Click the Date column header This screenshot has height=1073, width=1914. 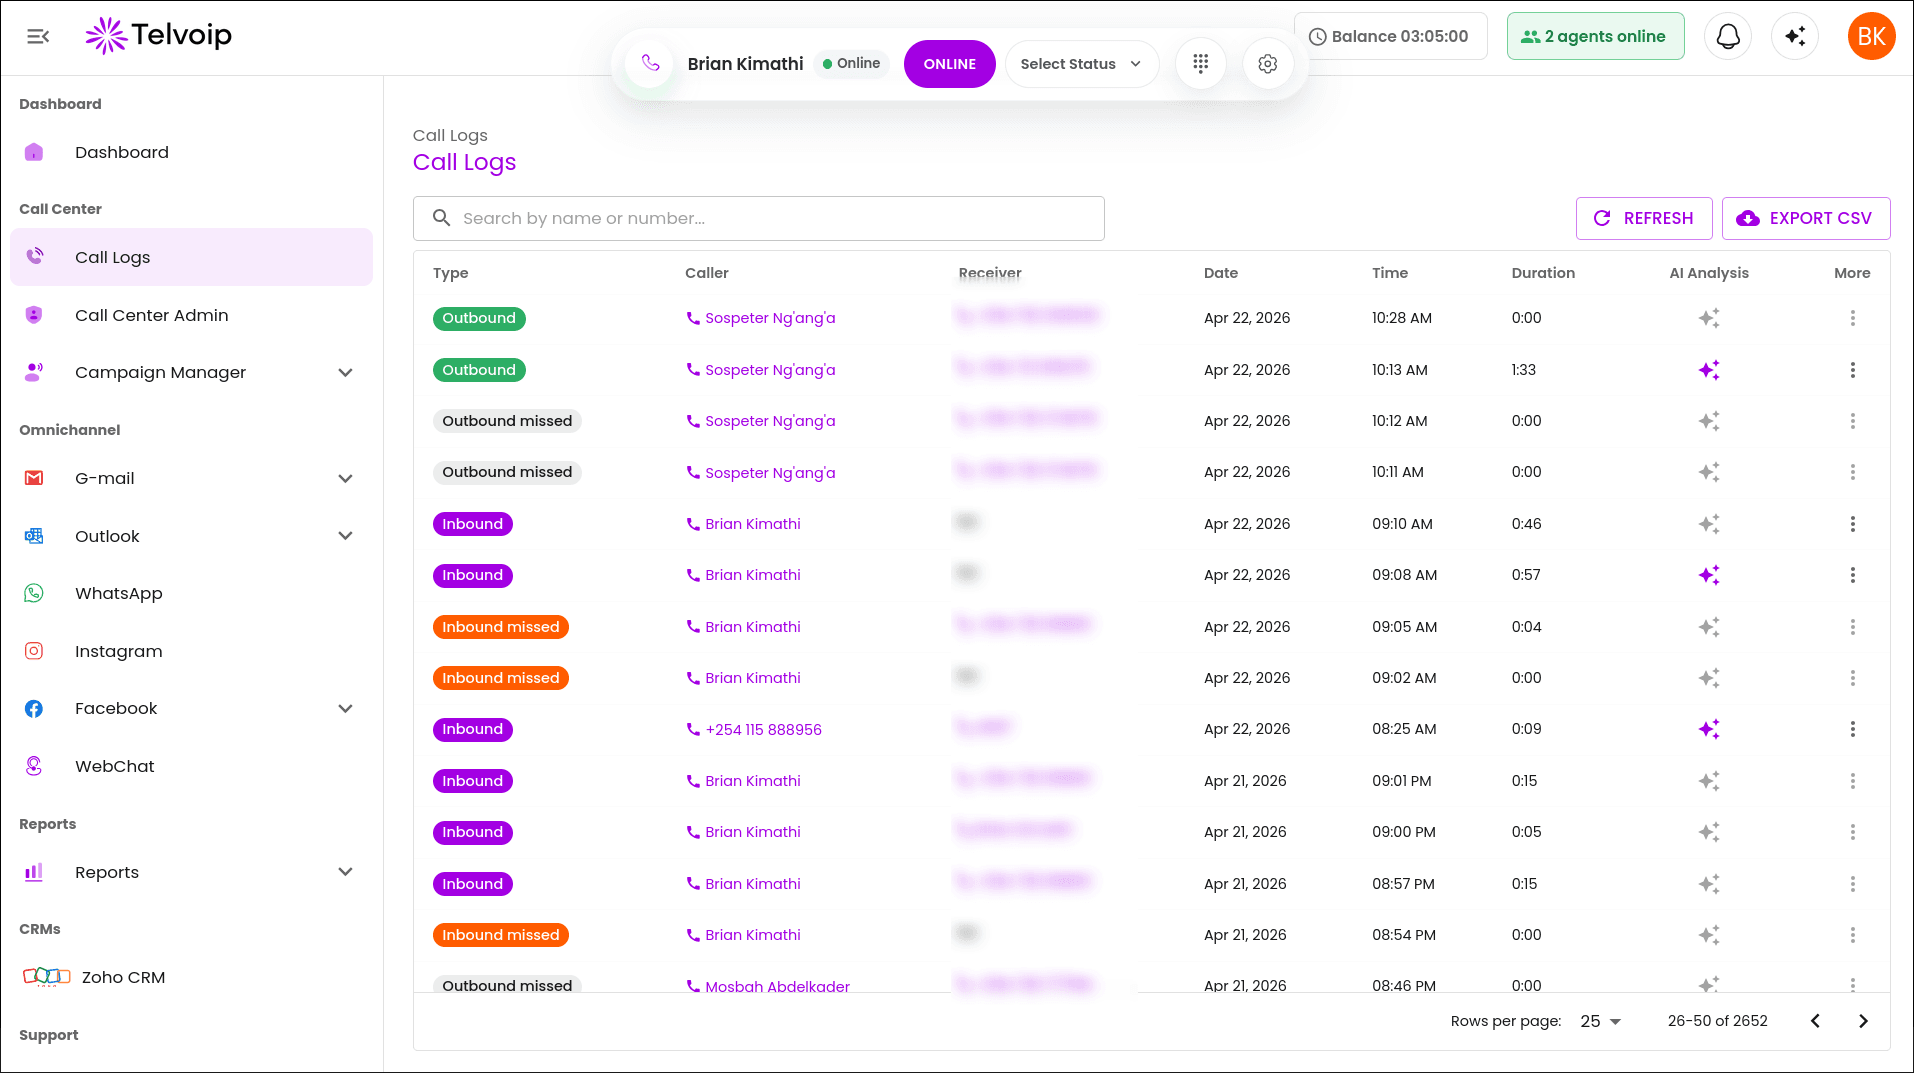(1220, 273)
